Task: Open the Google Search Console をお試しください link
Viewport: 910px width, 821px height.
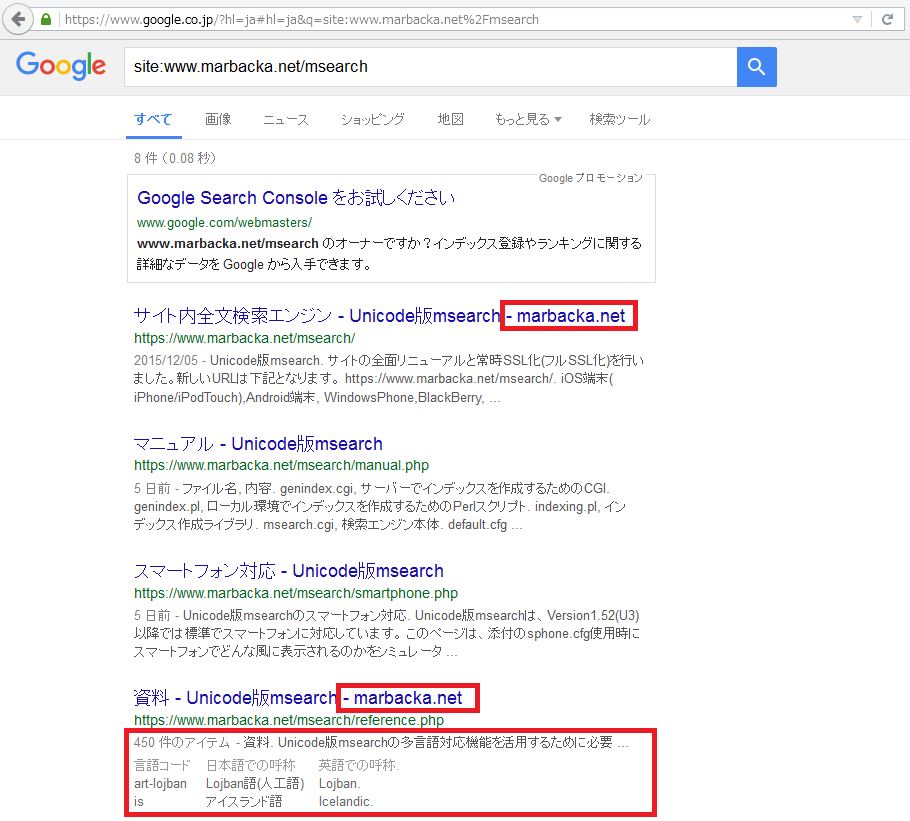Action: 296,198
